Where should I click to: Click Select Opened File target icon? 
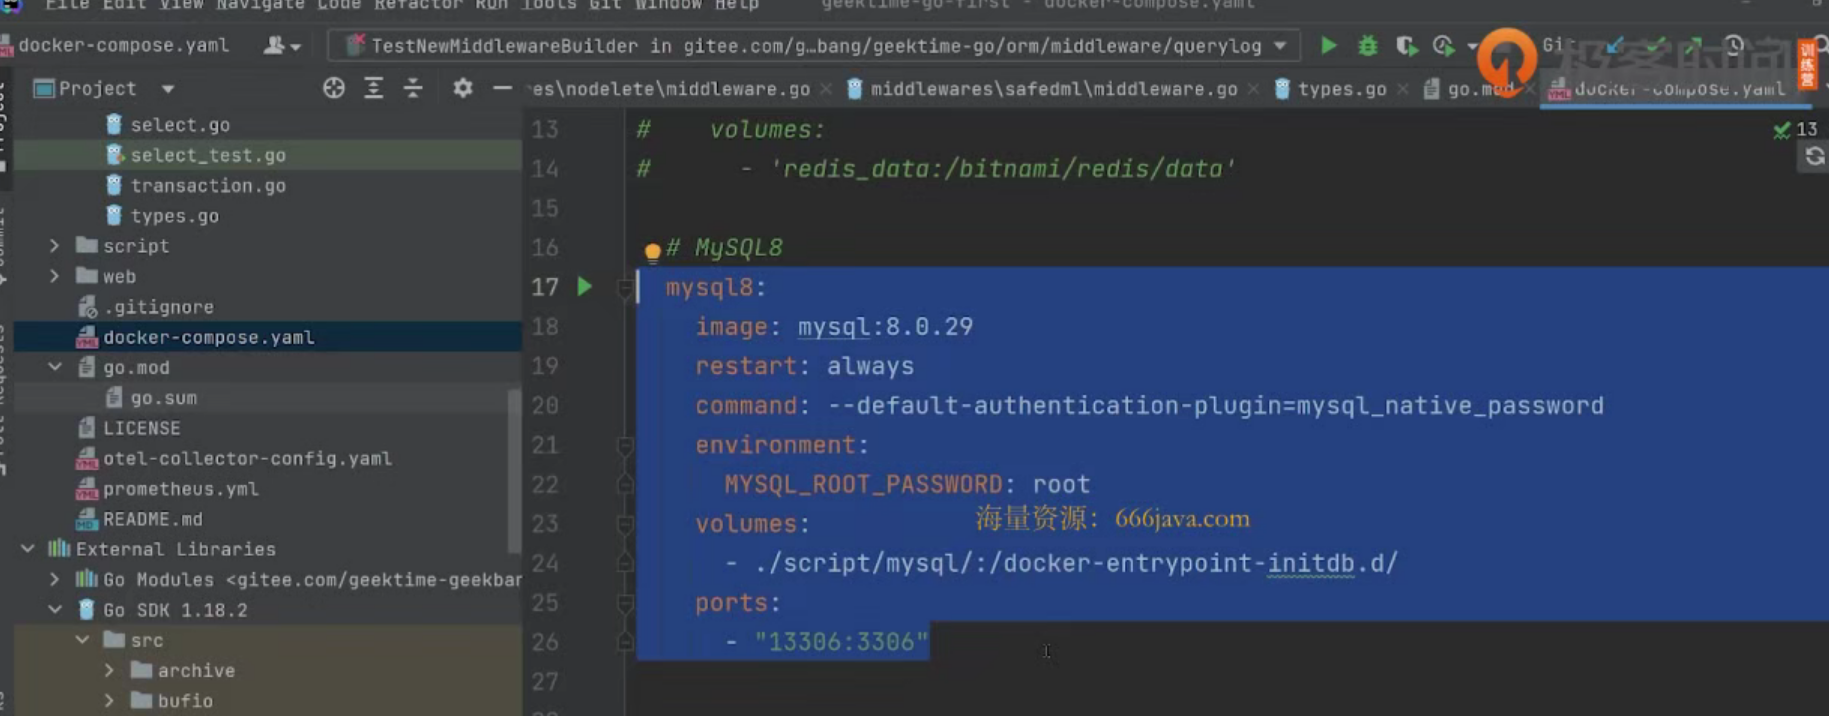pyautogui.click(x=333, y=89)
